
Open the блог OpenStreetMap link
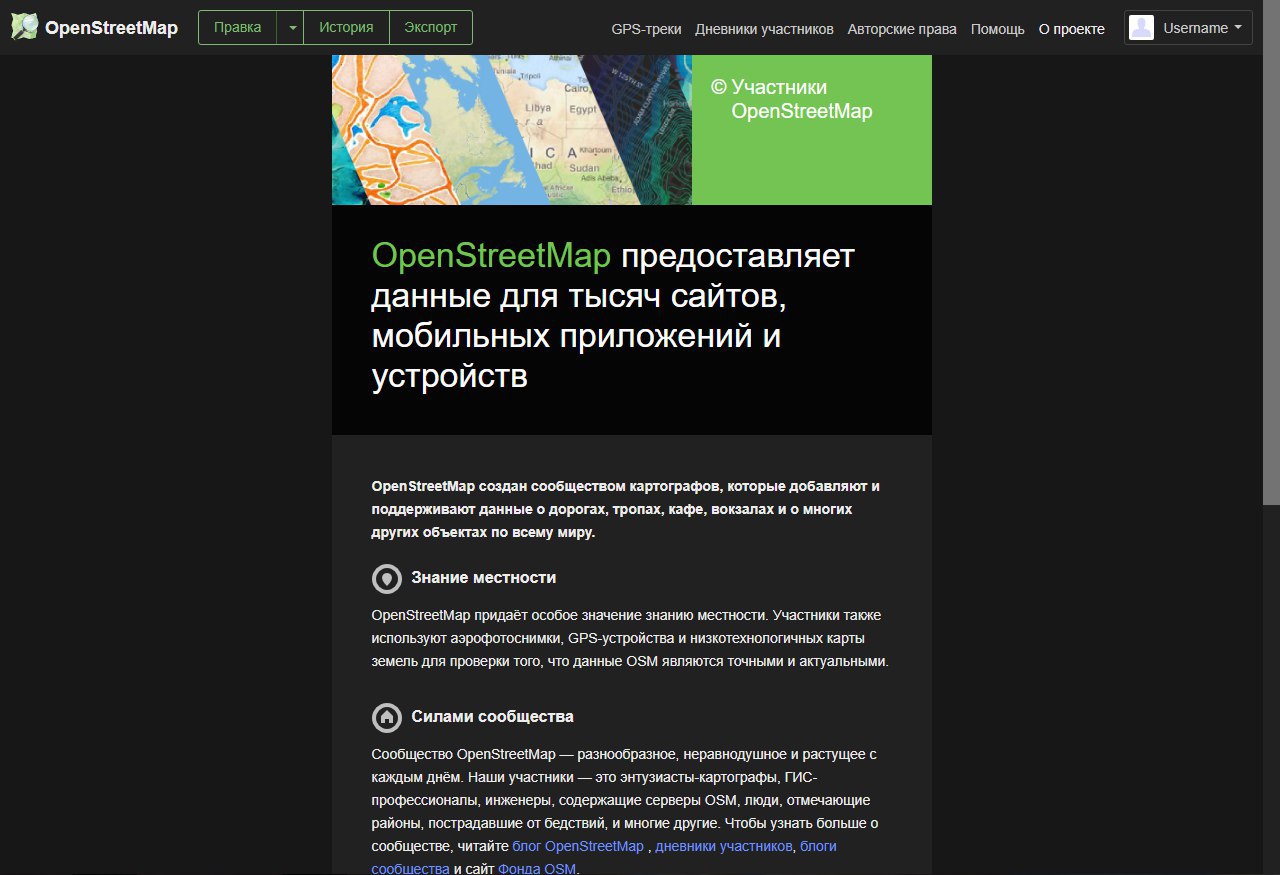(x=578, y=846)
